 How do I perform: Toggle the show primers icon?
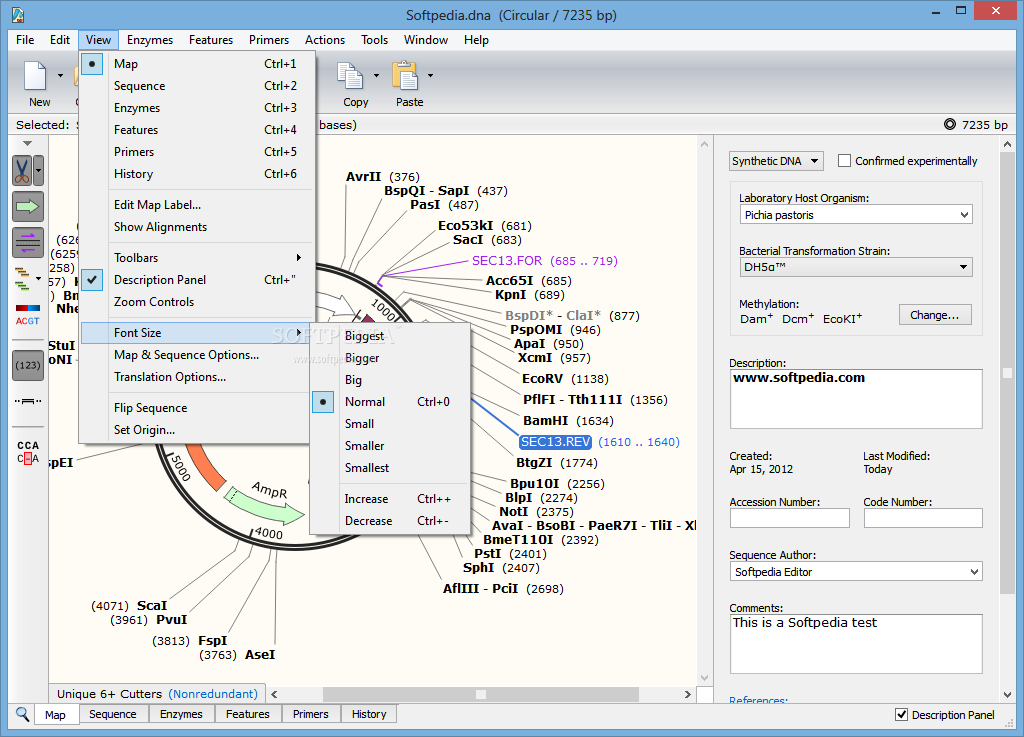point(27,241)
